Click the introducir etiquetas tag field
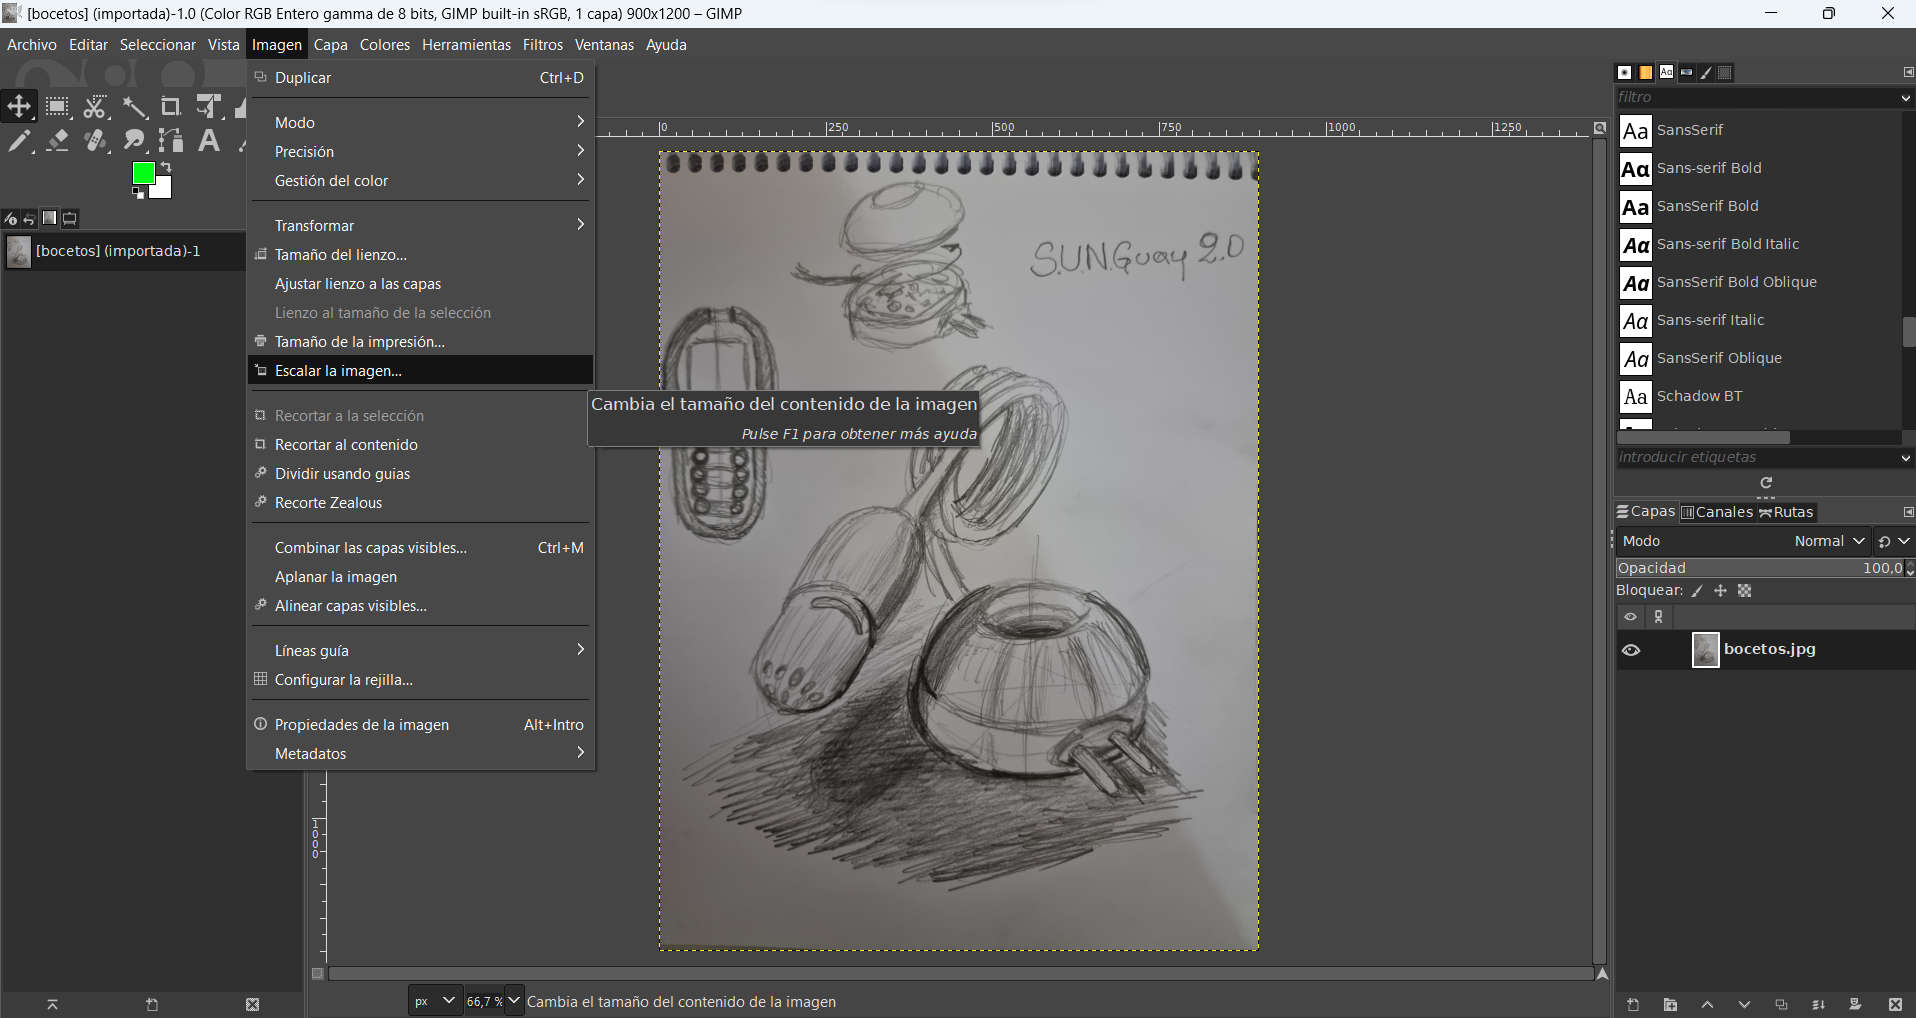The height and width of the screenshot is (1018, 1916). [x=1756, y=458]
